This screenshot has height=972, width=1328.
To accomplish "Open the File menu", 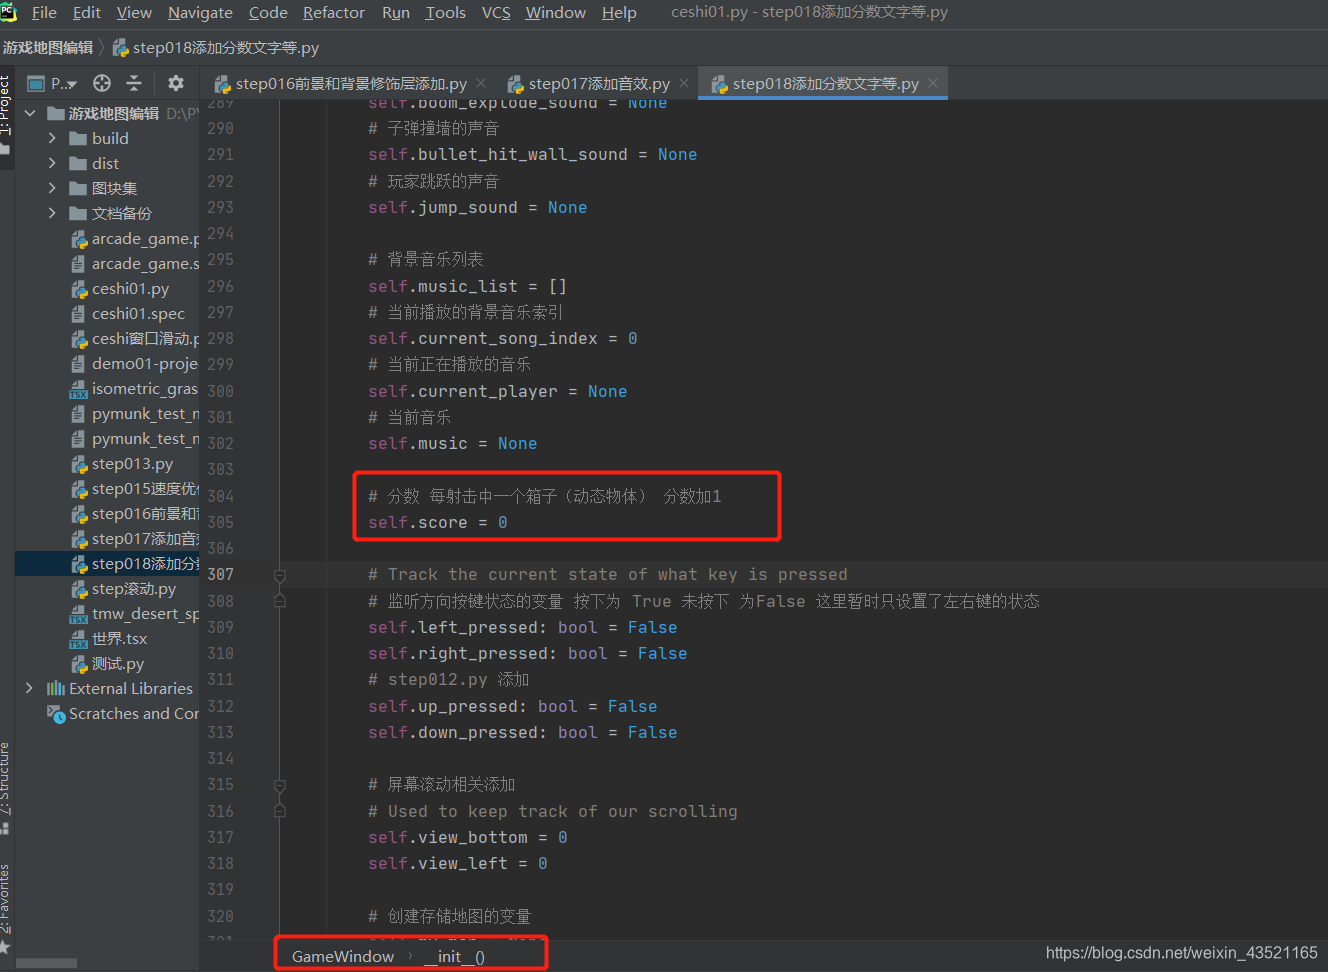I will point(44,13).
